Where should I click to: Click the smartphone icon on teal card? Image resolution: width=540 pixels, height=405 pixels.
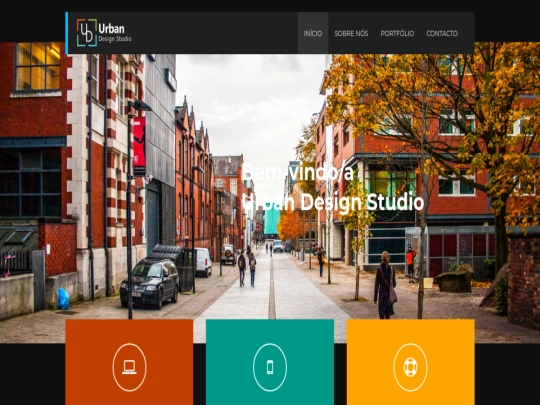pyautogui.click(x=270, y=367)
